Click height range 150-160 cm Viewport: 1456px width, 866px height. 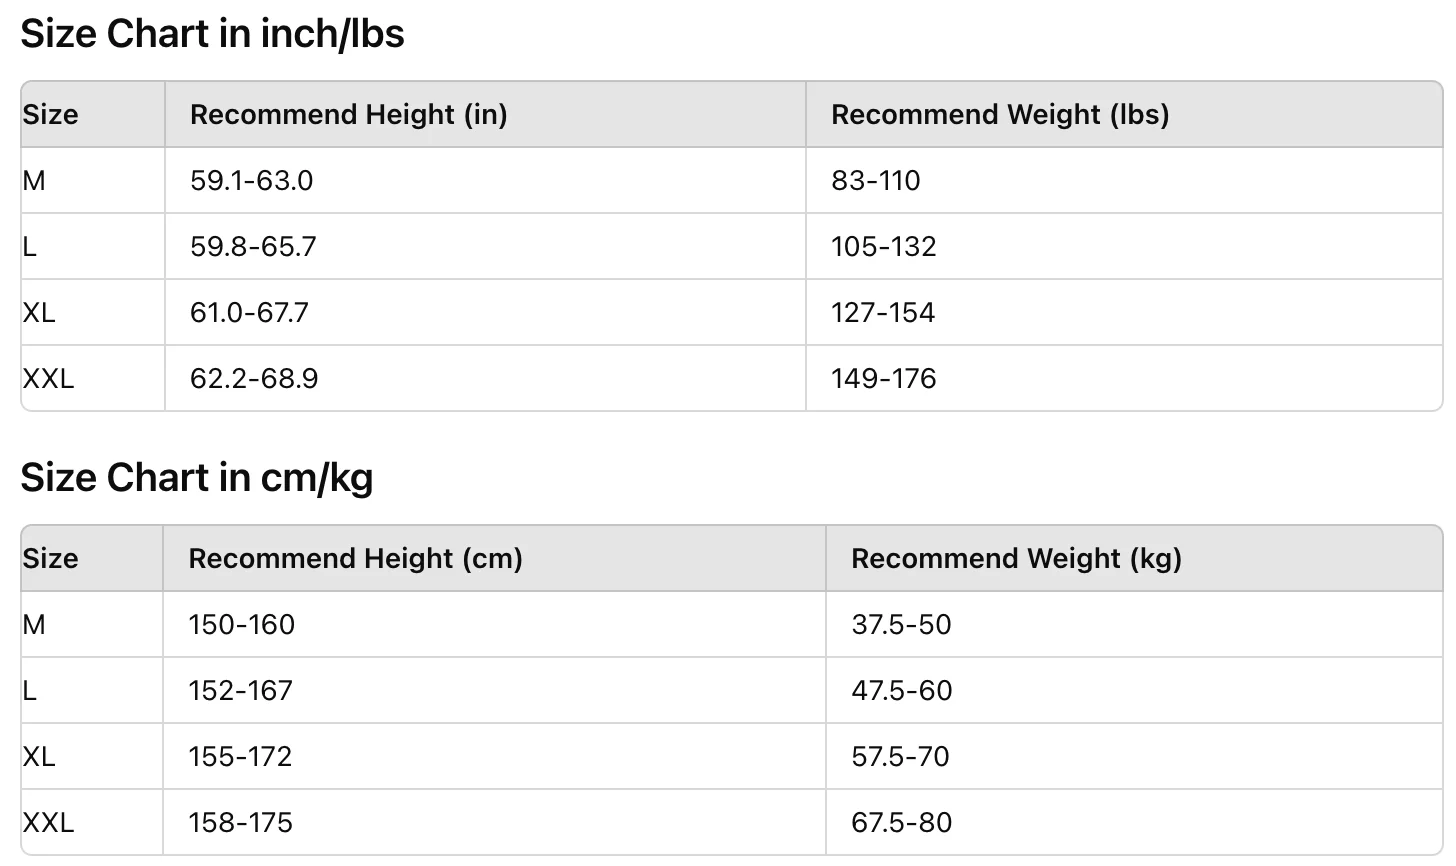(x=241, y=625)
